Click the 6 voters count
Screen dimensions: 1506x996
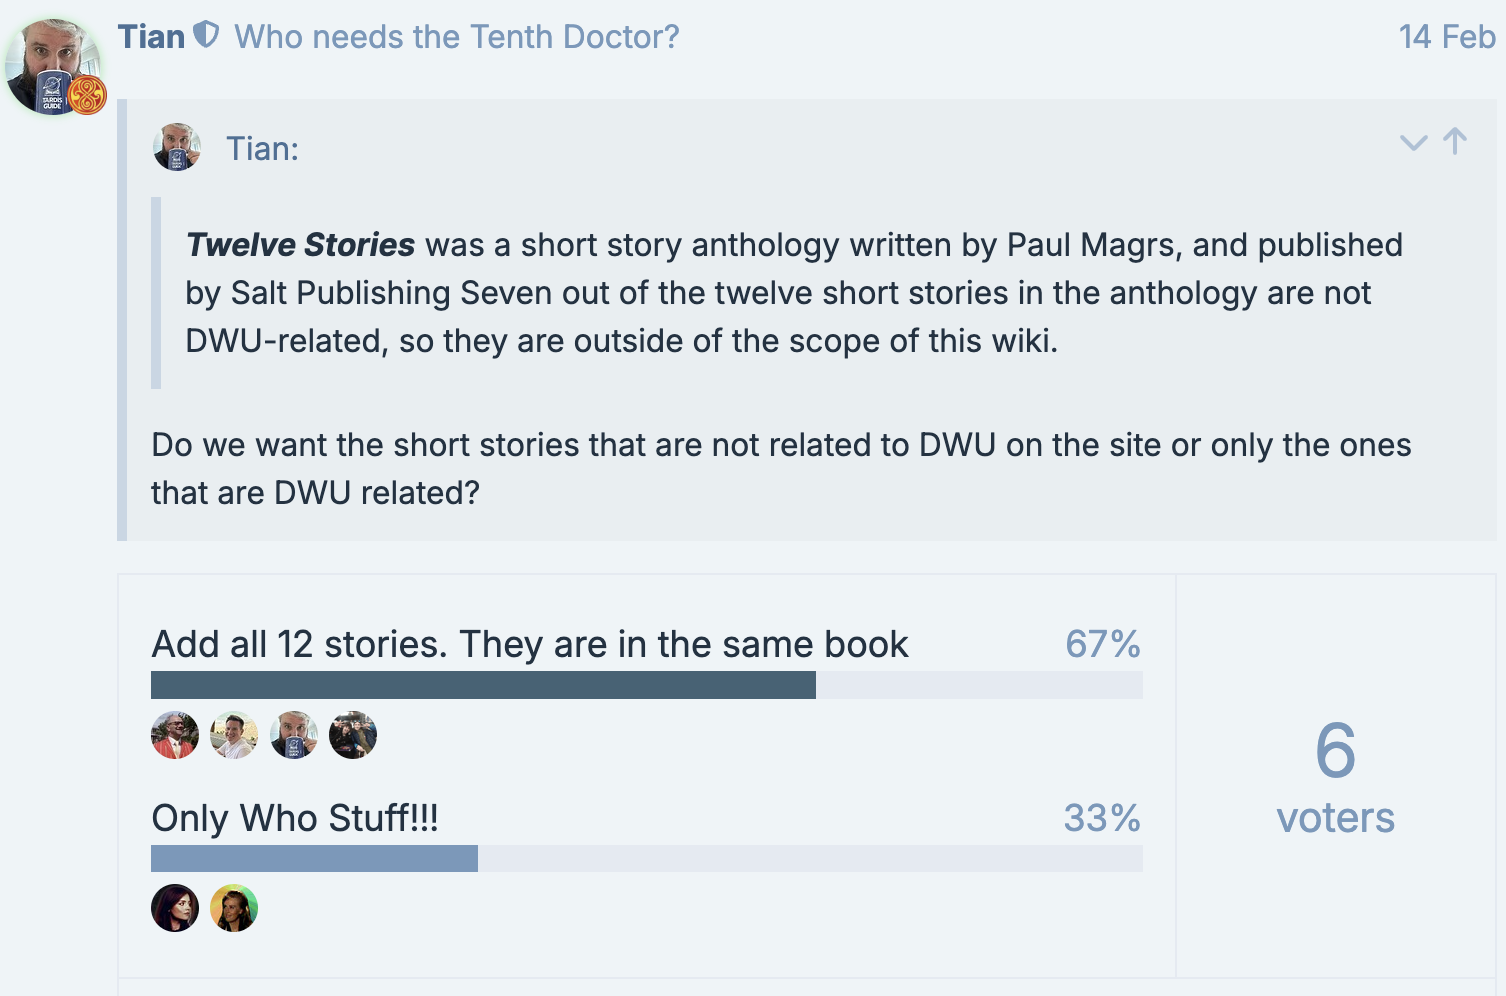click(x=1336, y=777)
